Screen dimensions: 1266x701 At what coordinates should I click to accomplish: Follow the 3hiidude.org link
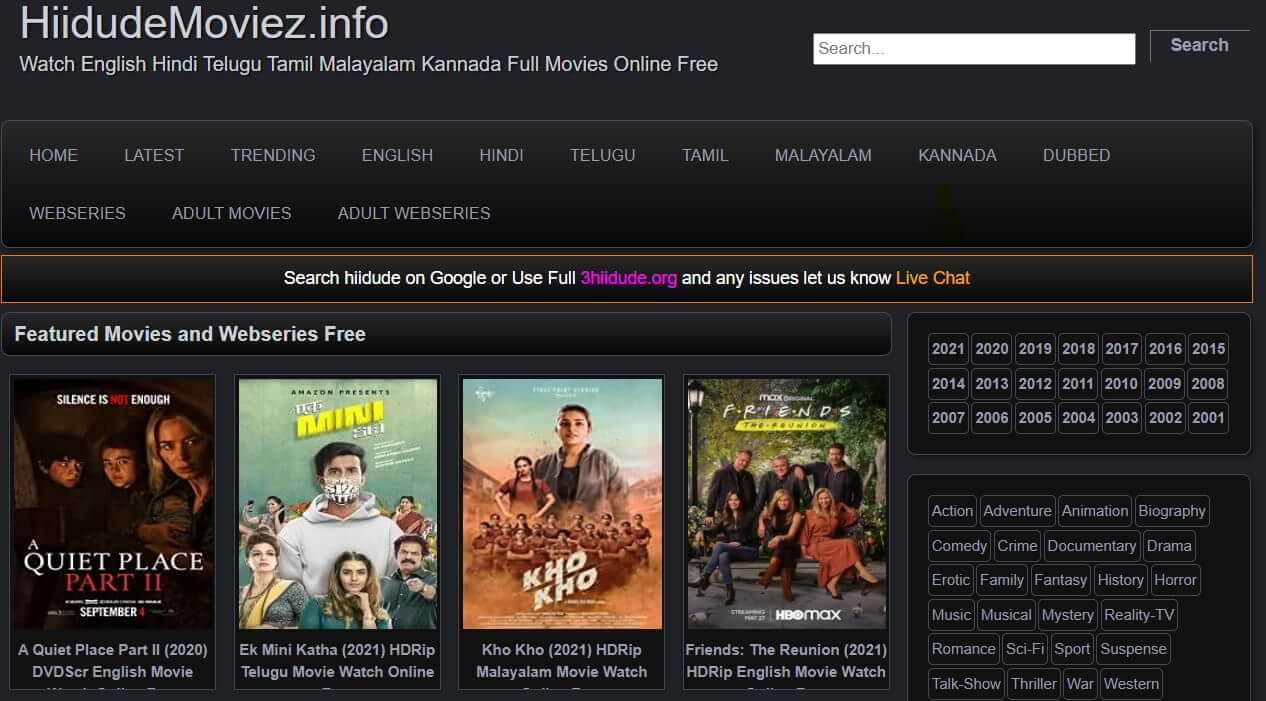tap(629, 278)
